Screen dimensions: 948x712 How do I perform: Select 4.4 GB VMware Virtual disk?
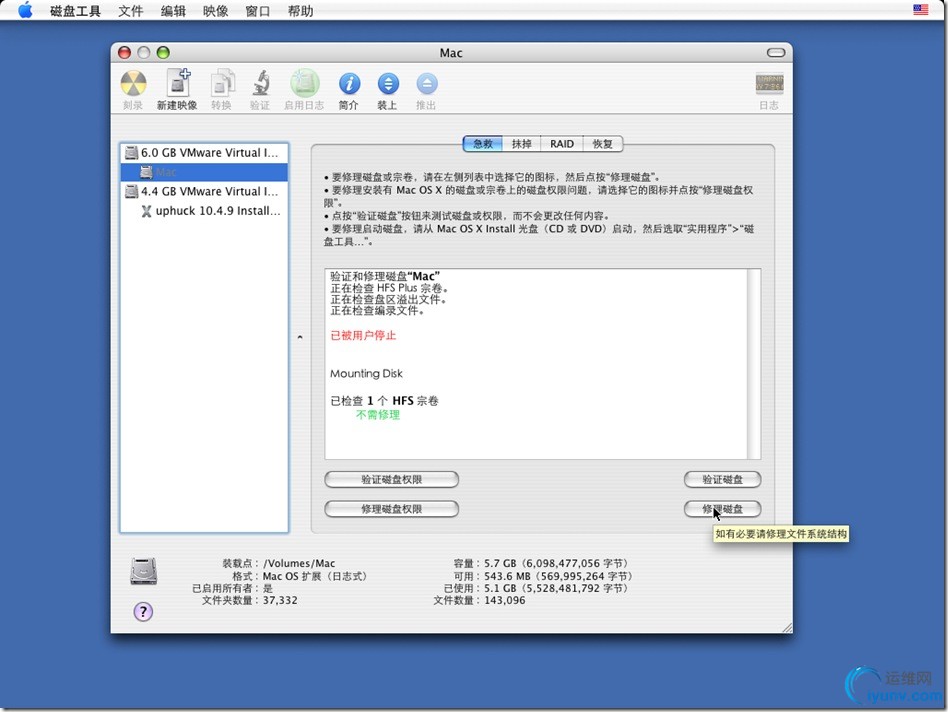click(x=204, y=192)
